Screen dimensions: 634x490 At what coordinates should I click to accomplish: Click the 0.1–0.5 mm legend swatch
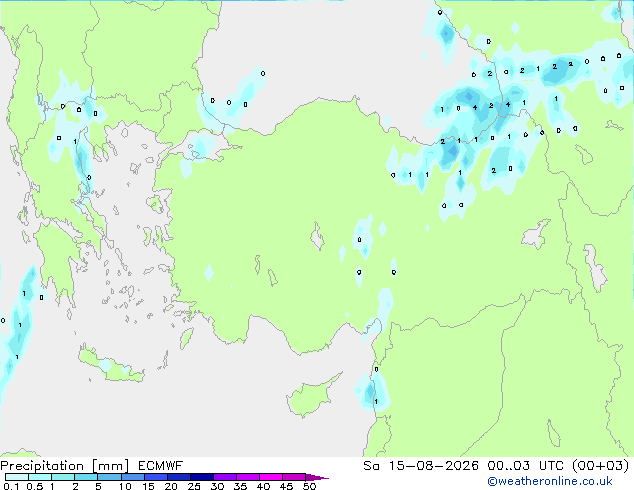tap(17, 477)
